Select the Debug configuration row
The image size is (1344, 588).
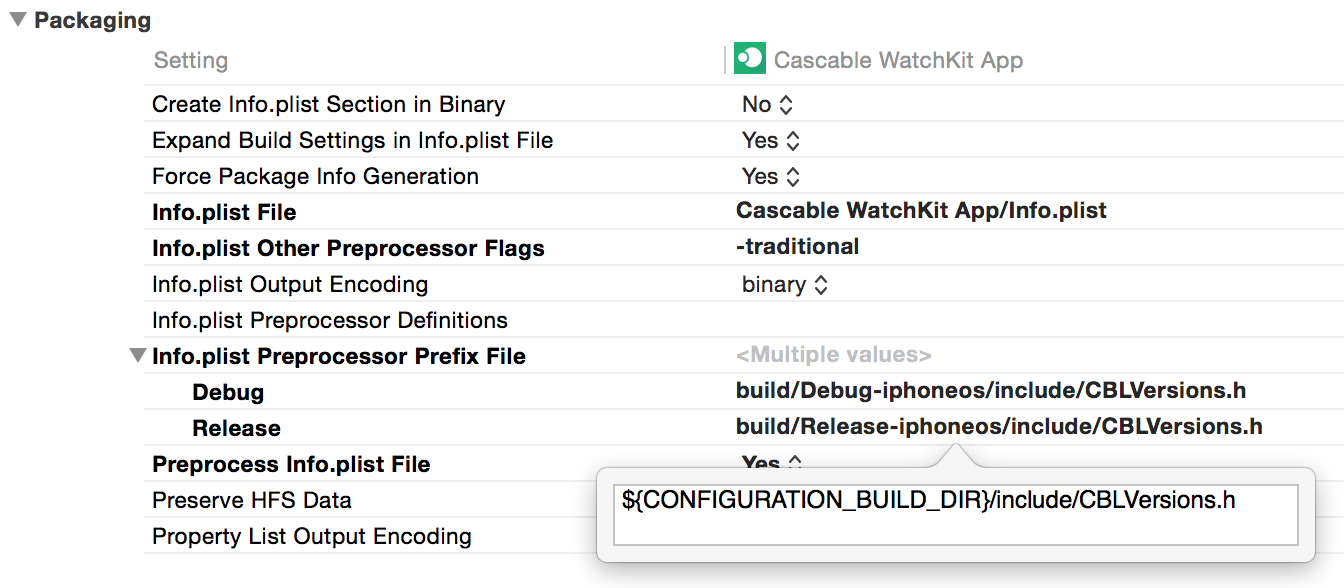(228, 392)
